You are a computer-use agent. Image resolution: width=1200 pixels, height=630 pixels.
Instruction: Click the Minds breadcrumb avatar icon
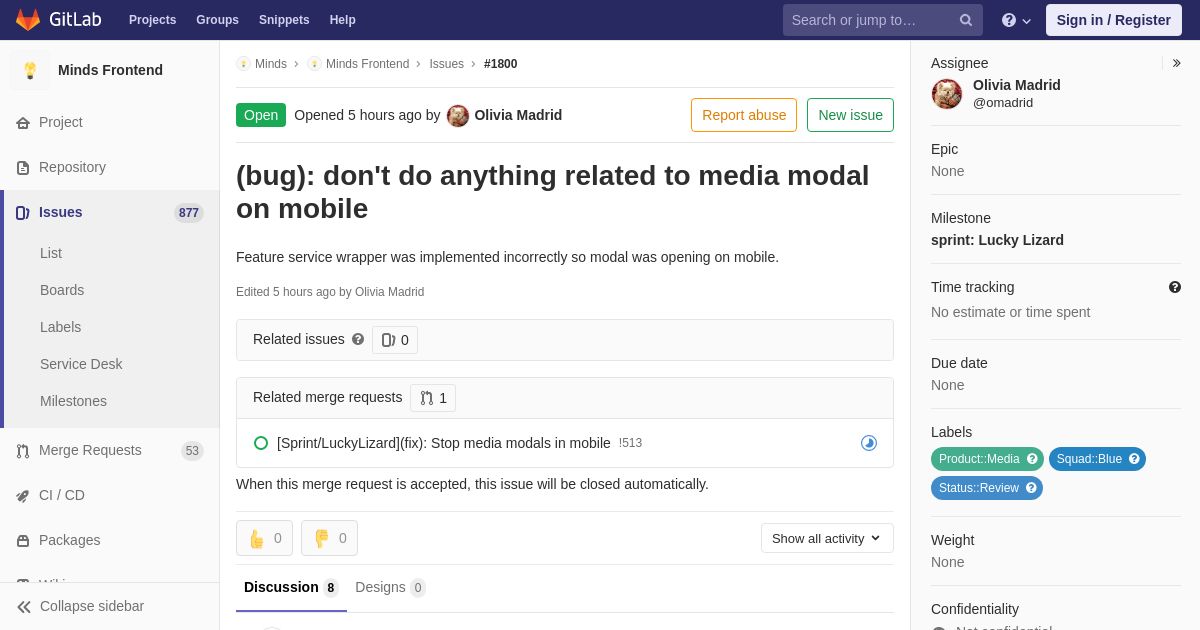tap(243, 64)
